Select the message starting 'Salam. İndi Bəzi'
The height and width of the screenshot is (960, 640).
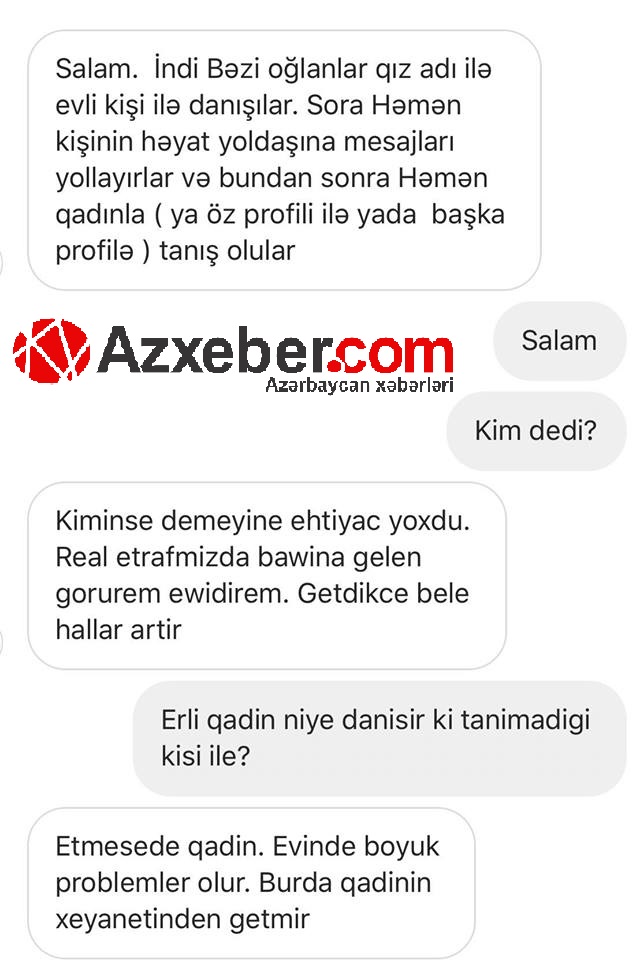284,160
